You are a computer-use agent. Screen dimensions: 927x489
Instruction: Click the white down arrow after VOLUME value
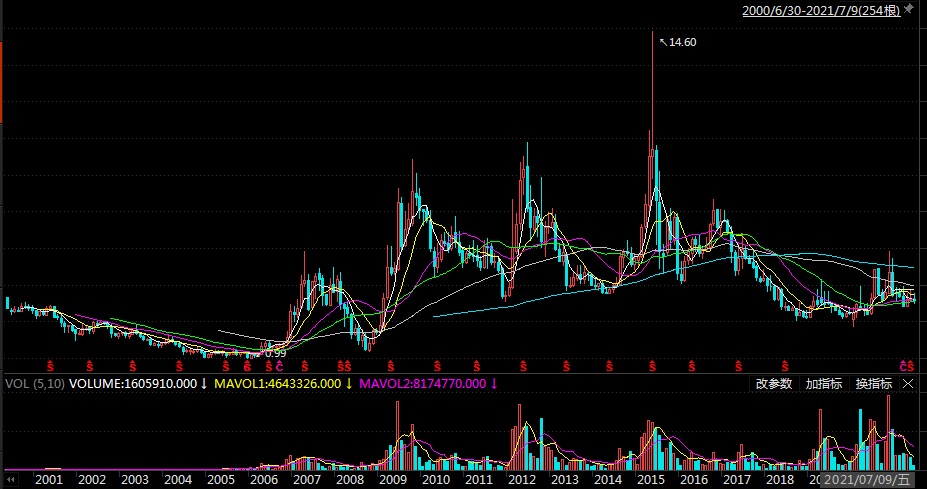pyautogui.click(x=204, y=384)
